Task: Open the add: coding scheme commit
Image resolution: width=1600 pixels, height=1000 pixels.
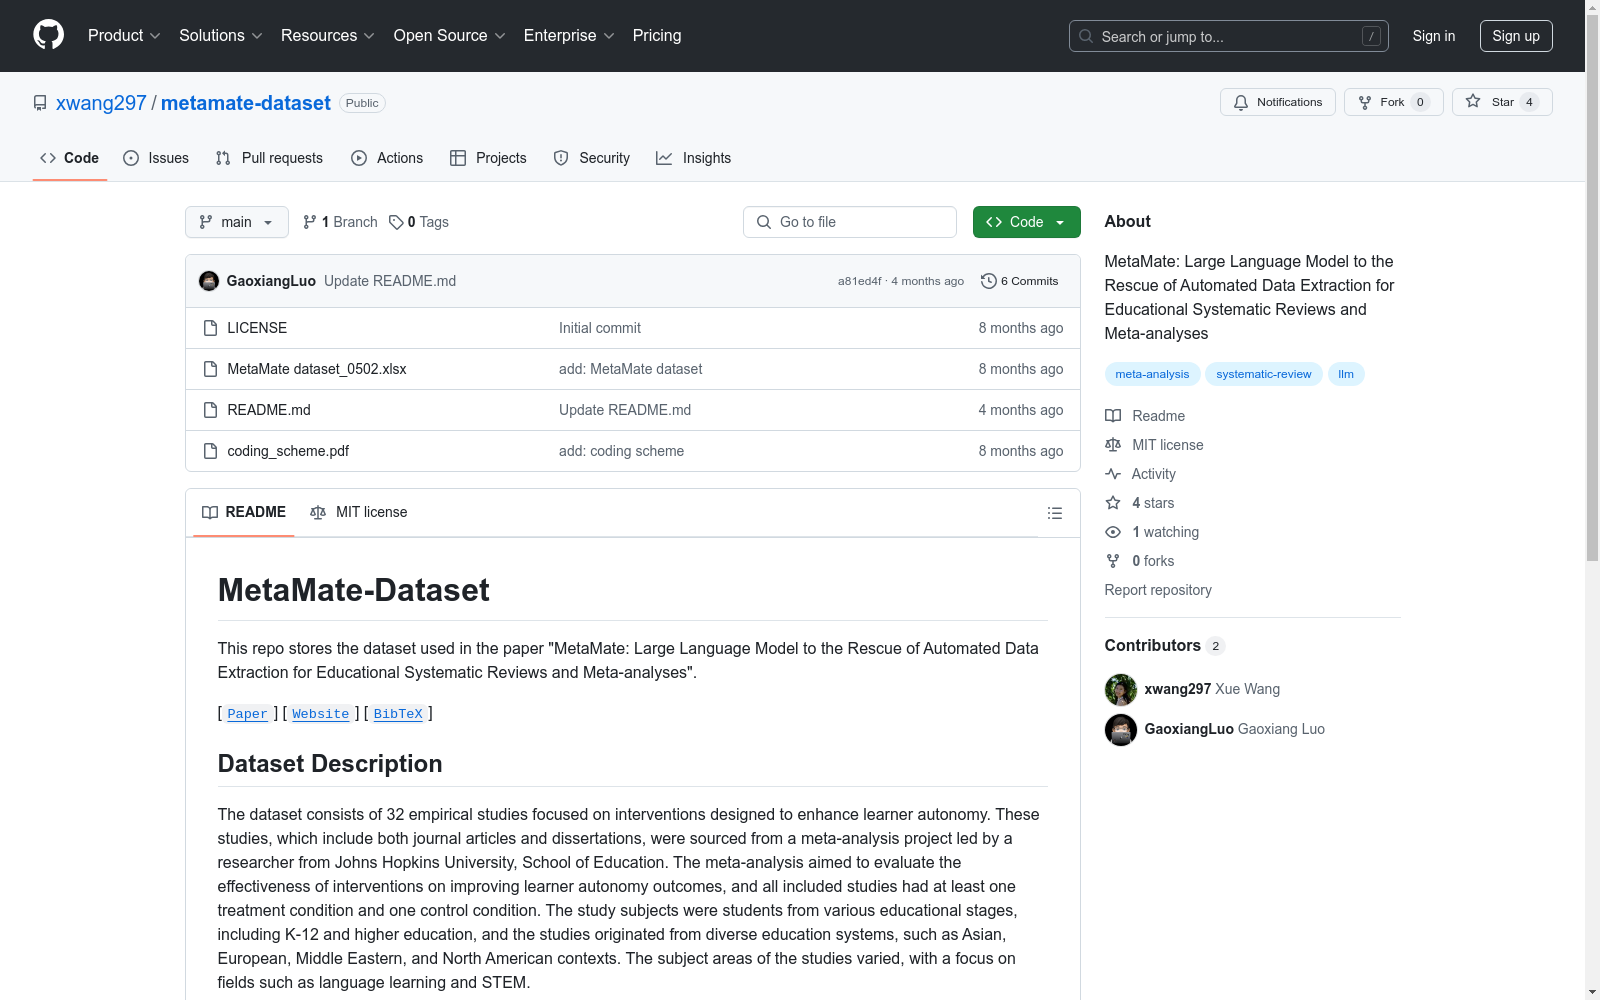Action: point(621,451)
